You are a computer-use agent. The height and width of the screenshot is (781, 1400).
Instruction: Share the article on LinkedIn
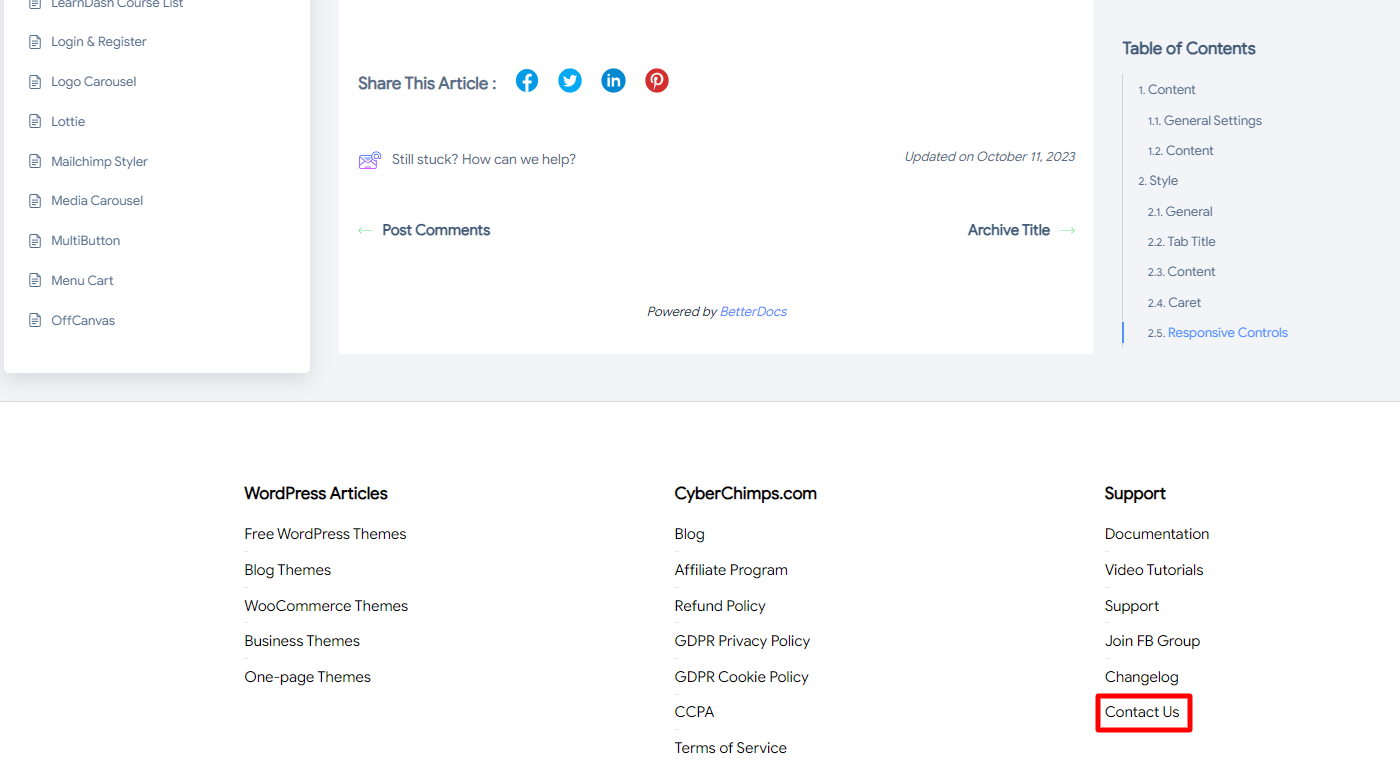point(613,80)
